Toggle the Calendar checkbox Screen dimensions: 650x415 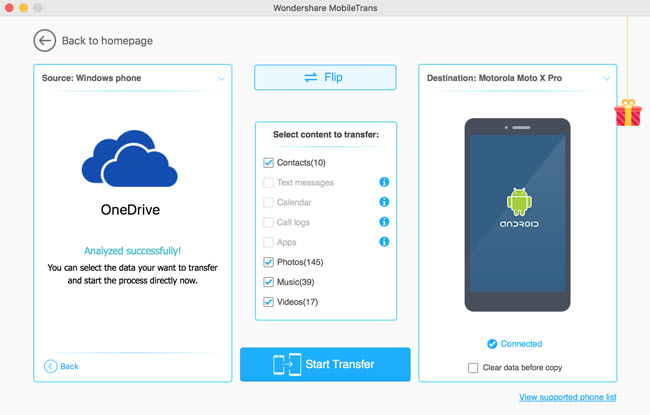(x=269, y=202)
